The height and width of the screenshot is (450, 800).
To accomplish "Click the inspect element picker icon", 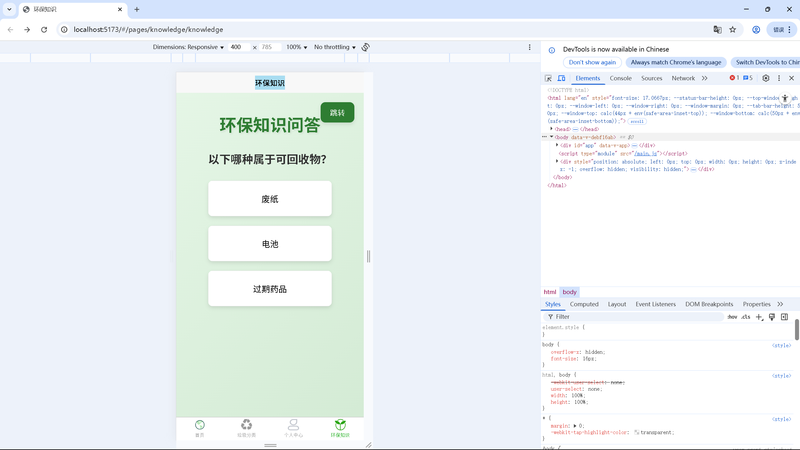I will coord(548,78).
